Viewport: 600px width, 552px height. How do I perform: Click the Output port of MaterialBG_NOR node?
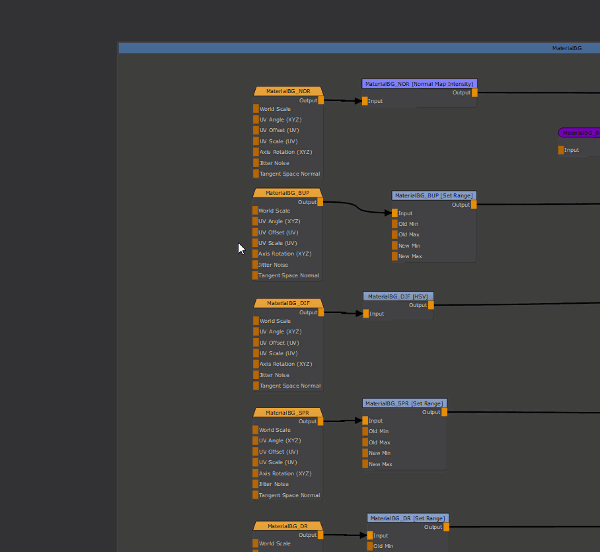coord(321,100)
